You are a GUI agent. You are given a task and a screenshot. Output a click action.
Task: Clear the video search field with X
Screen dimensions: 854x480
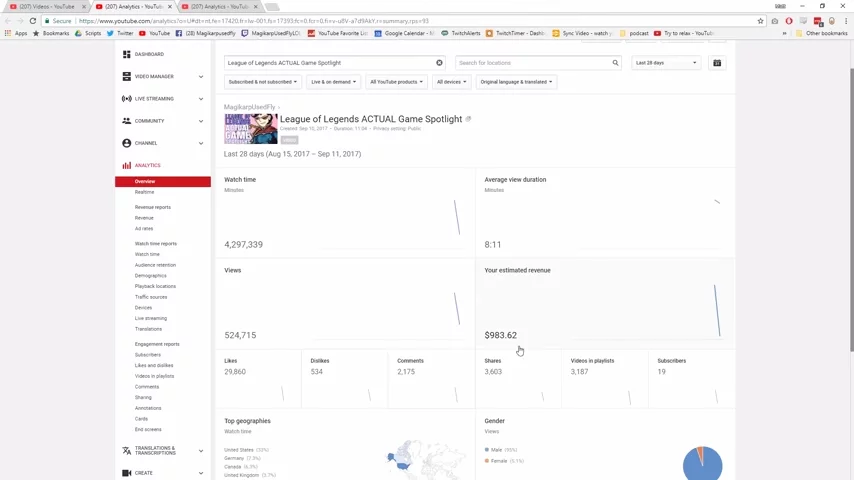pos(439,63)
